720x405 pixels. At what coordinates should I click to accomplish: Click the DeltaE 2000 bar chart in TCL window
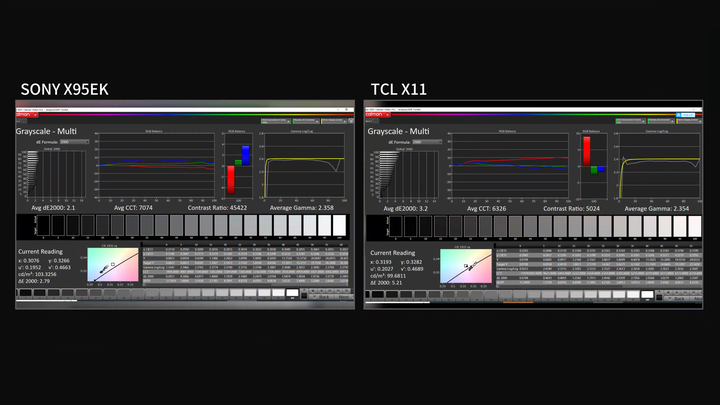[x=408, y=175]
